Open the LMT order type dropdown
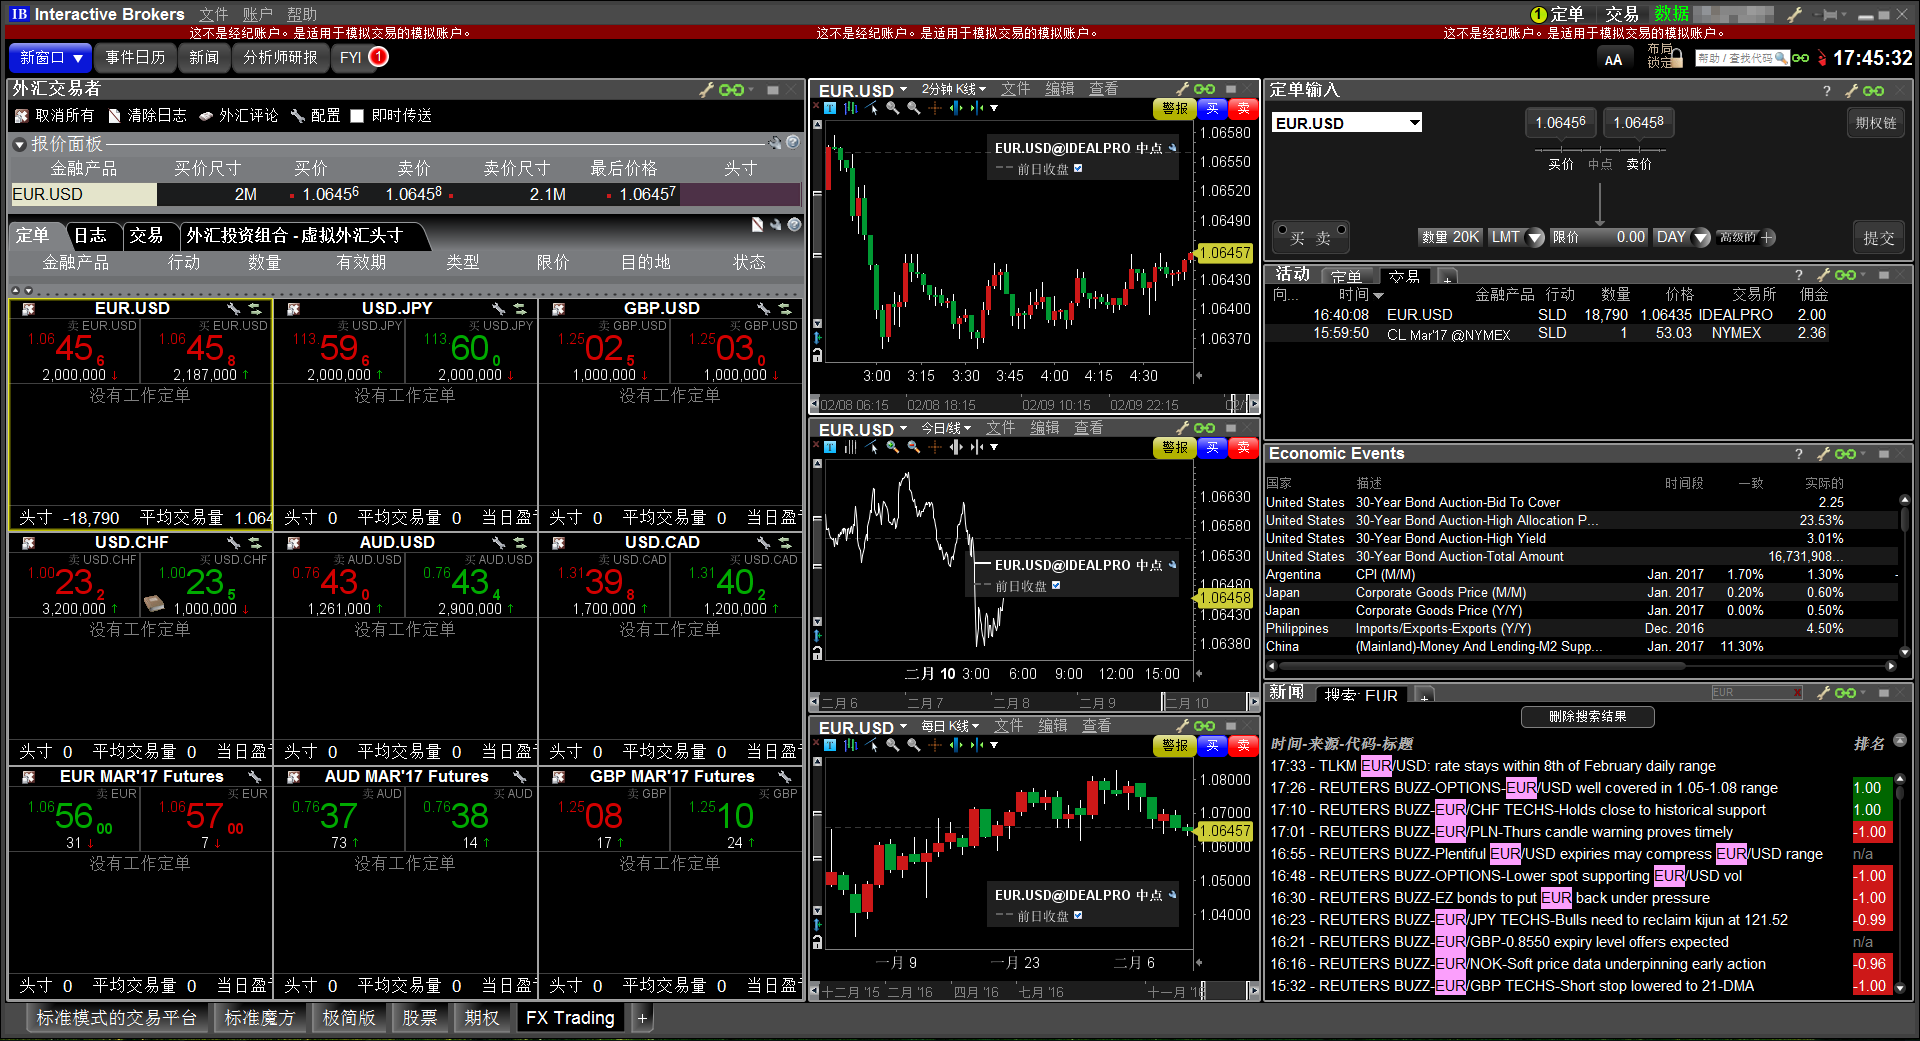Image resolution: width=1920 pixels, height=1041 pixels. (1535, 238)
